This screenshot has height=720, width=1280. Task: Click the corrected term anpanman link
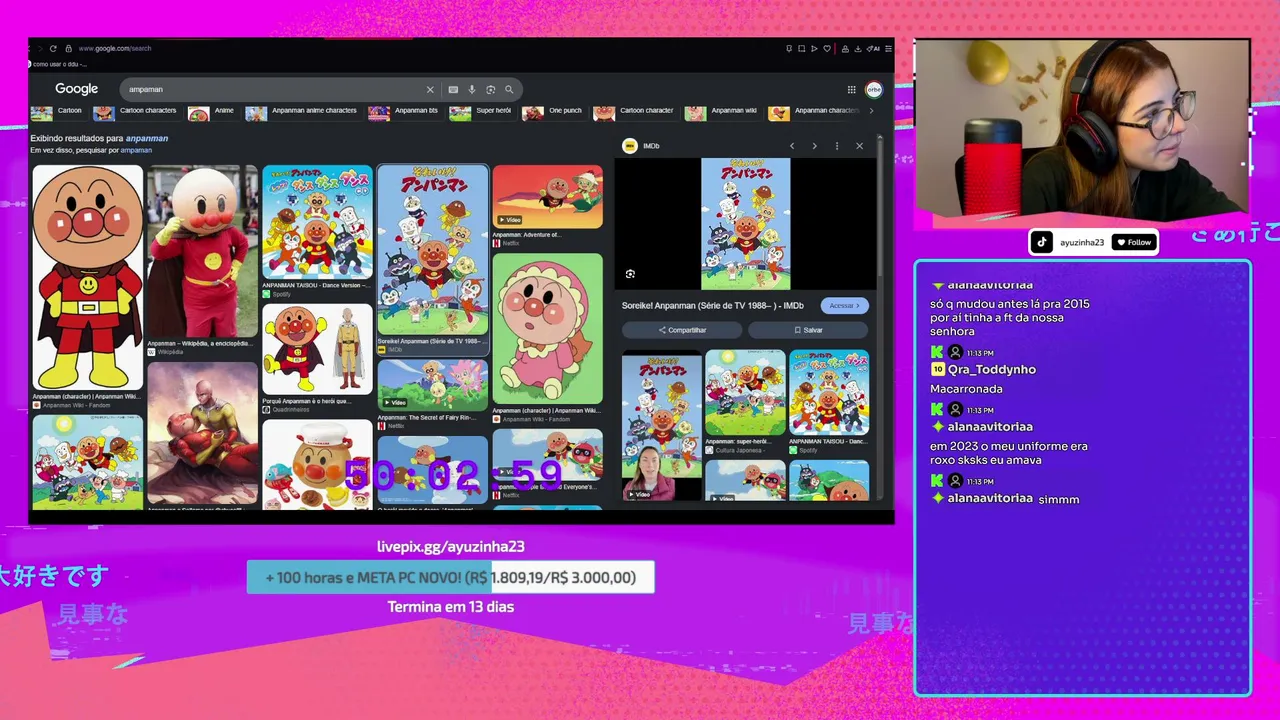tap(147, 138)
